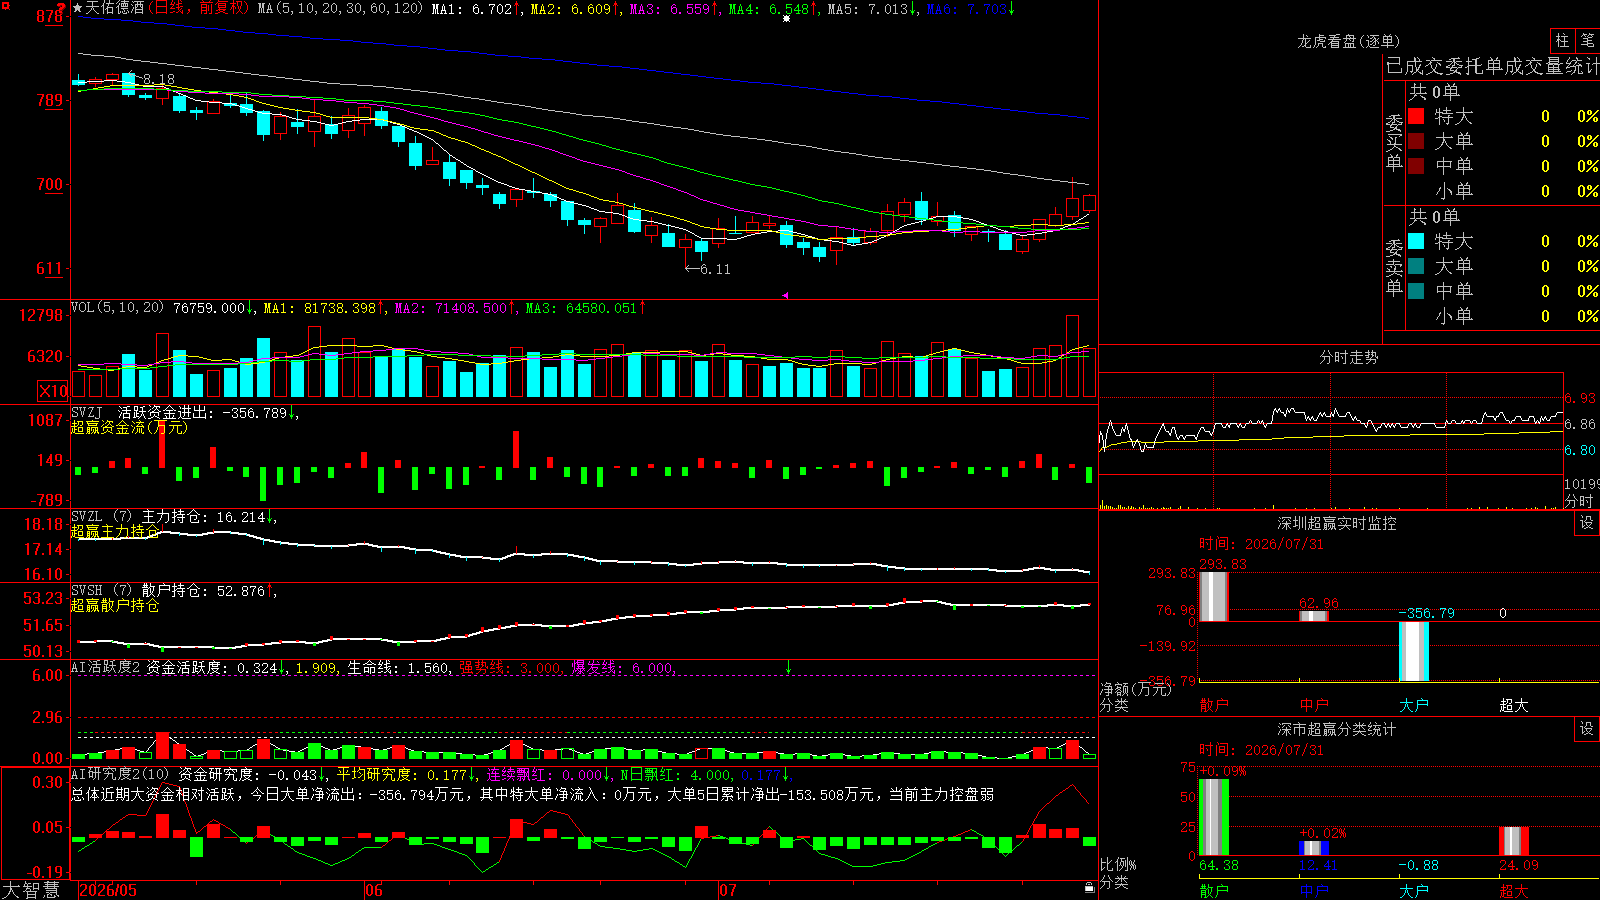This screenshot has height=900, width=1600.
Task: Click the star before 天佑德酒 stock name
Action: click(x=77, y=8)
